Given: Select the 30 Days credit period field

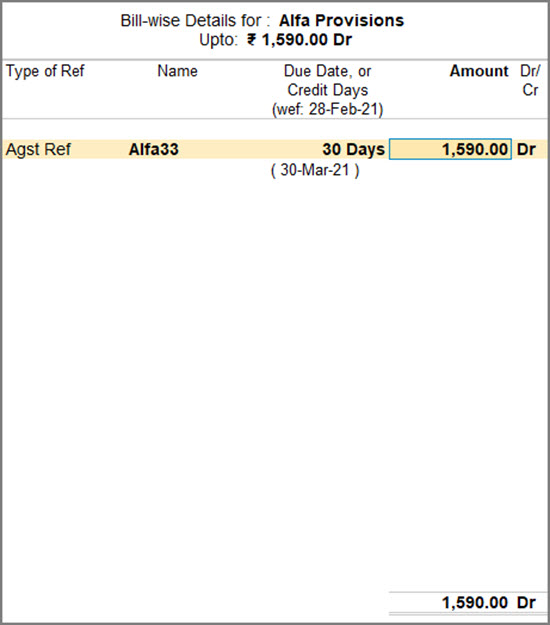Looking at the screenshot, I should [354, 149].
